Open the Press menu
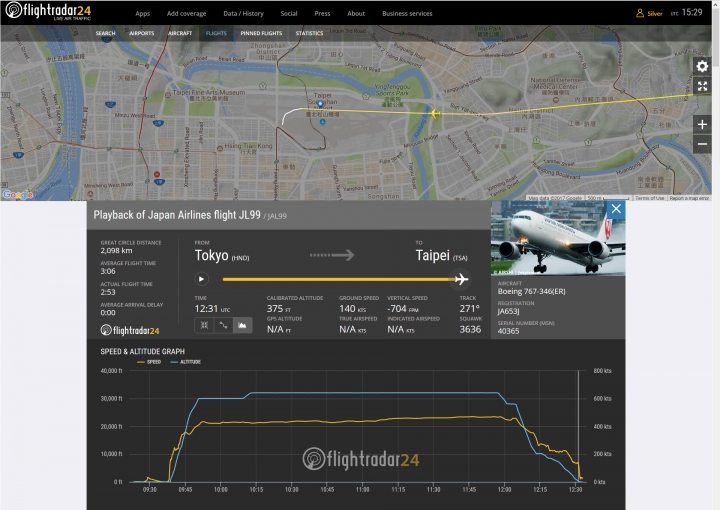The image size is (720, 510). (322, 14)
